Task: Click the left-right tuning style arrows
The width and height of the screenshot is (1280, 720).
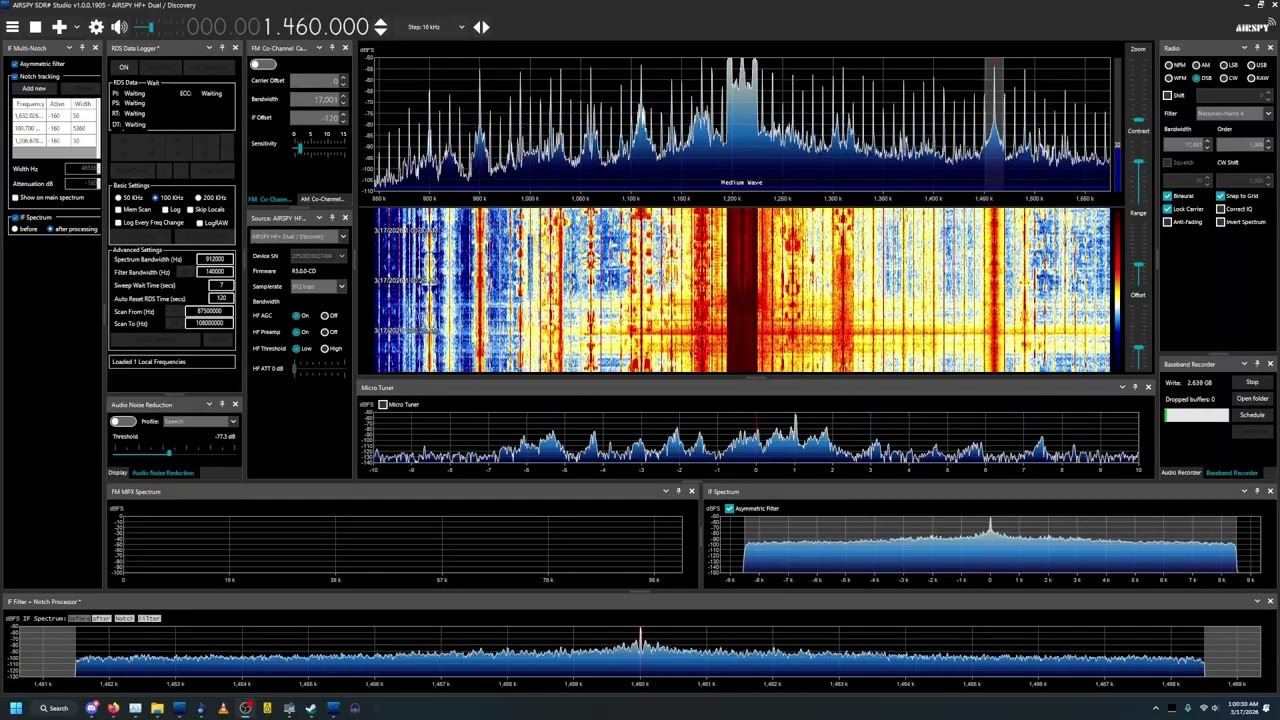Action: point(481,27)
